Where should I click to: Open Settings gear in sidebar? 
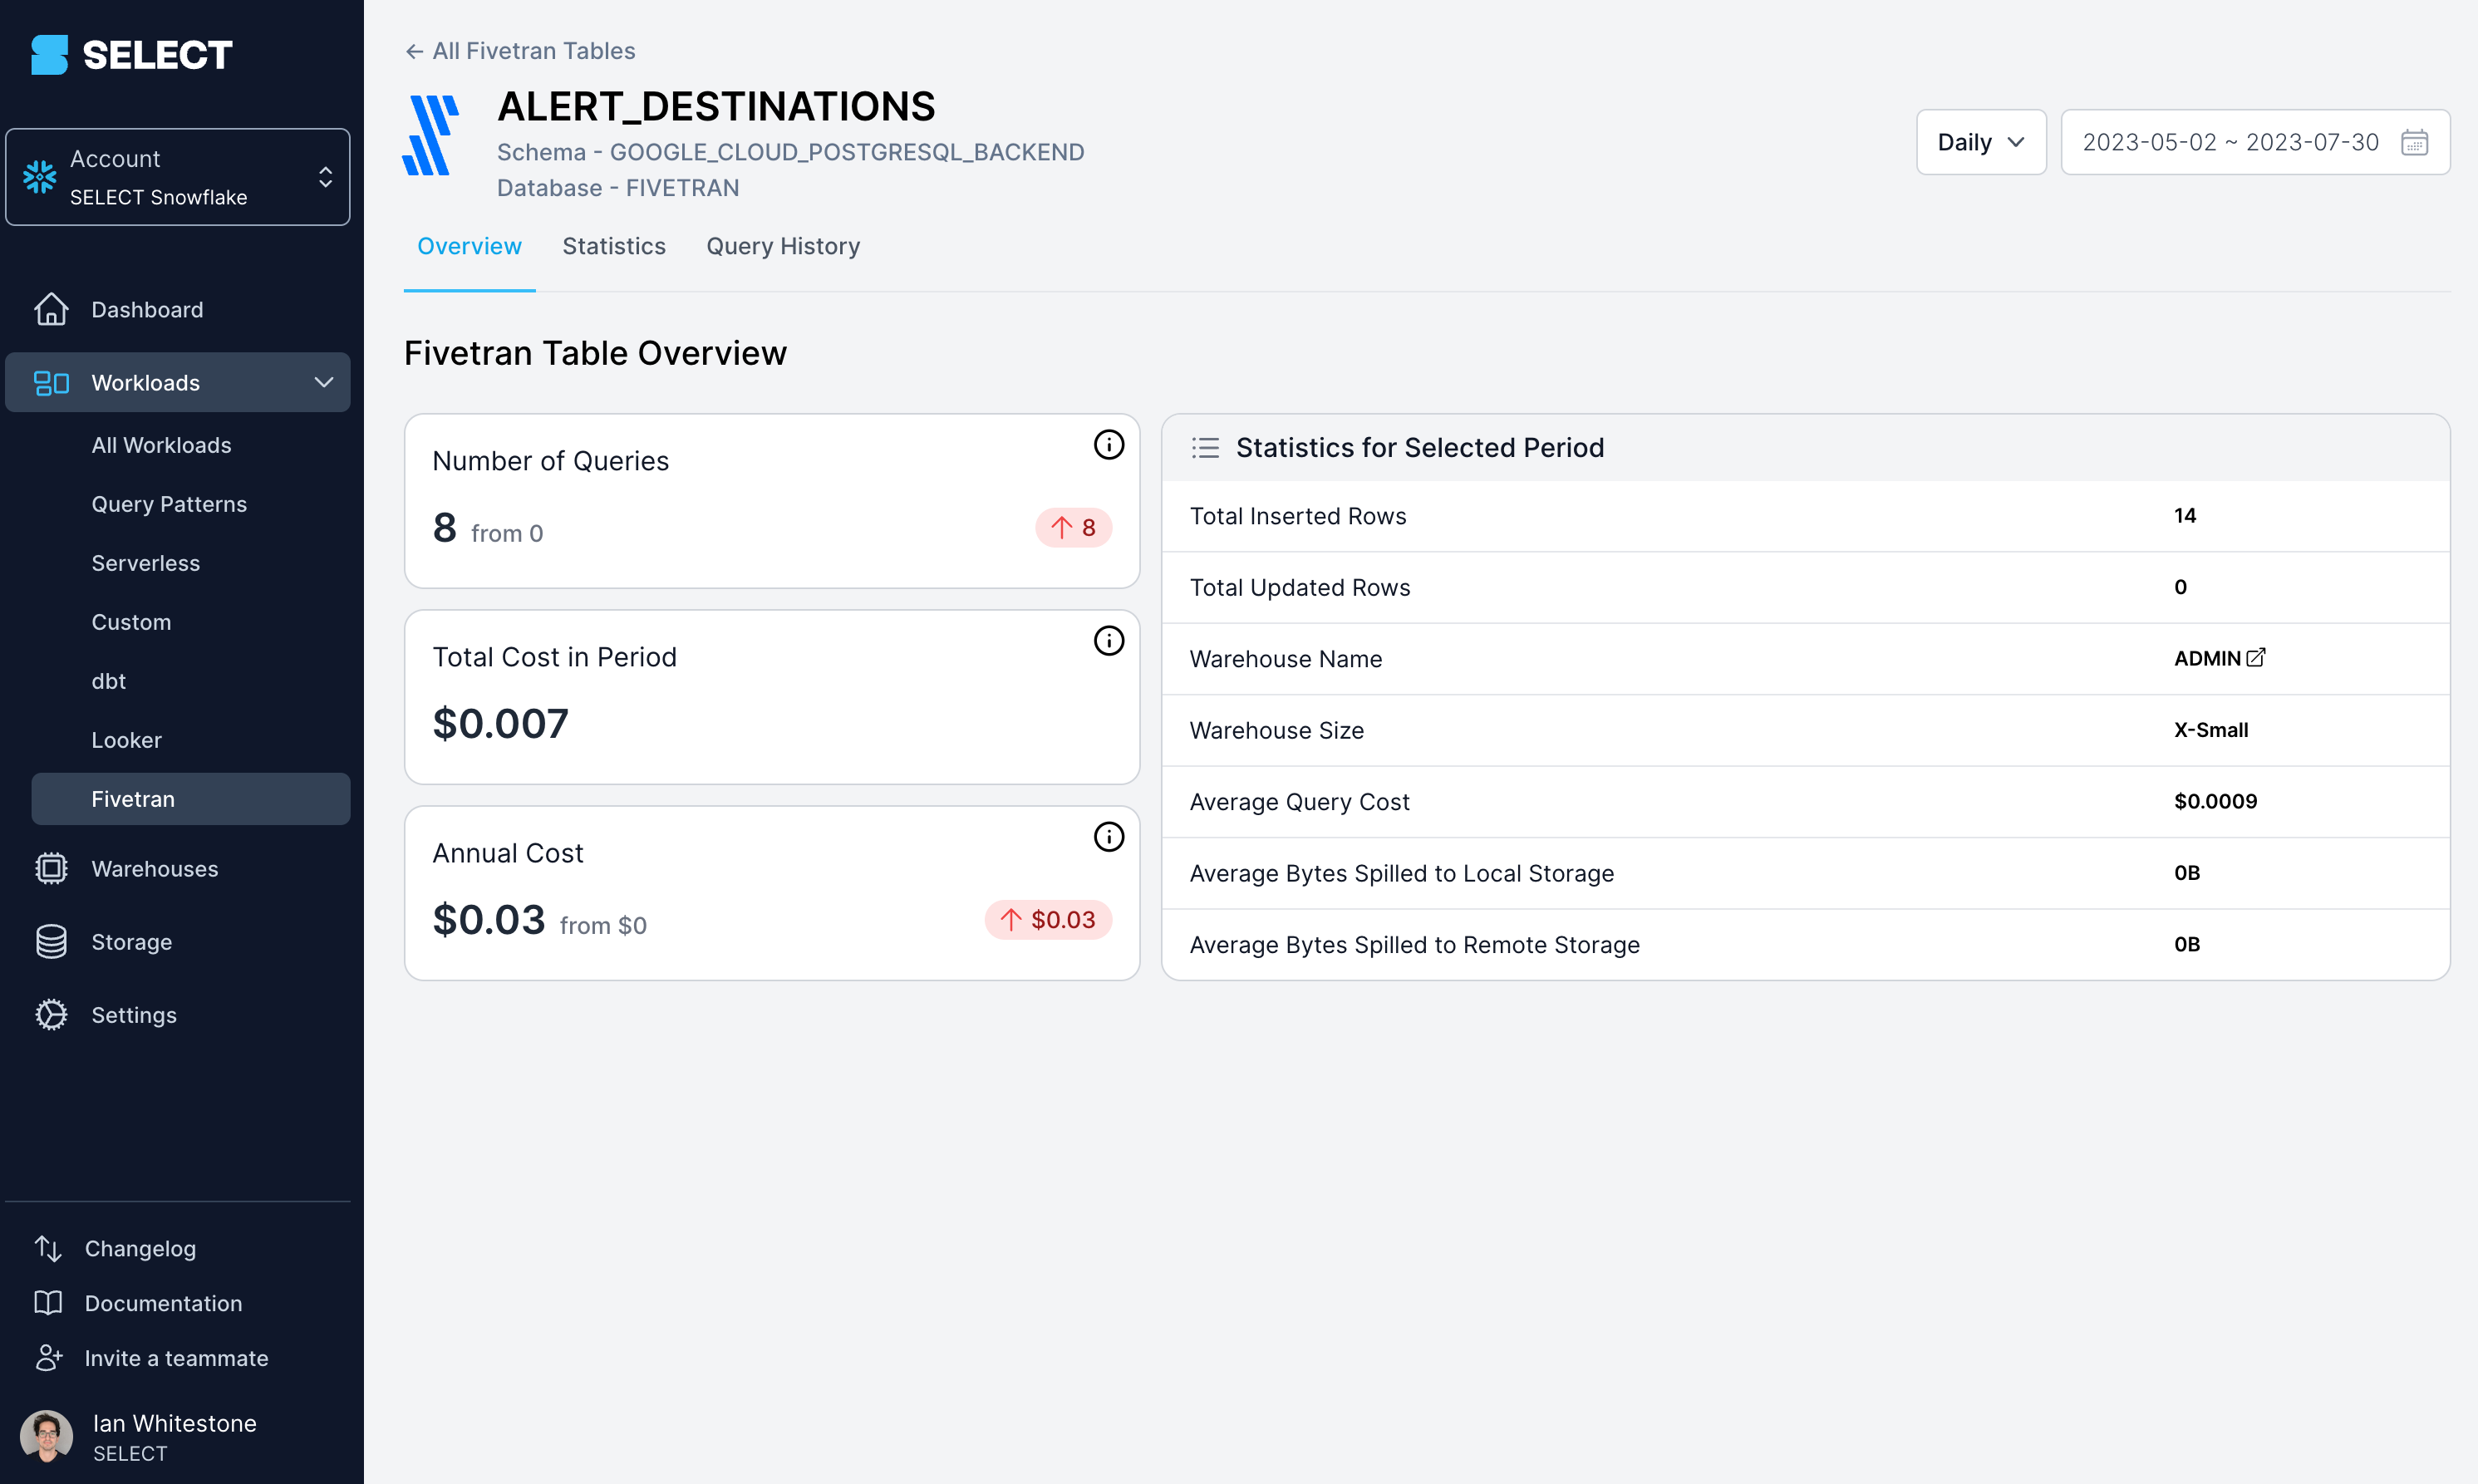tap(51, 1015)
